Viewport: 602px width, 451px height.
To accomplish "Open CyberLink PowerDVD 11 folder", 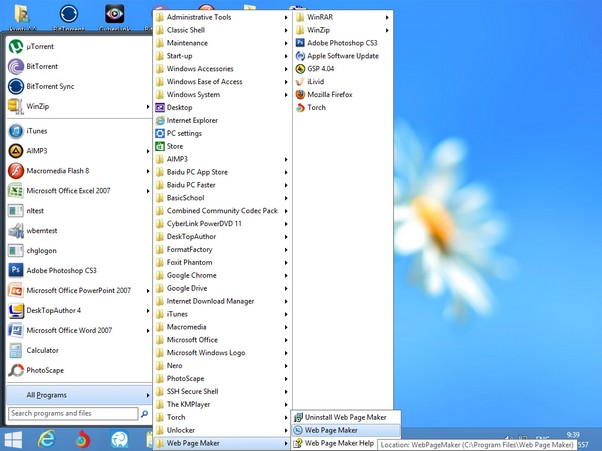I will 222,224.
